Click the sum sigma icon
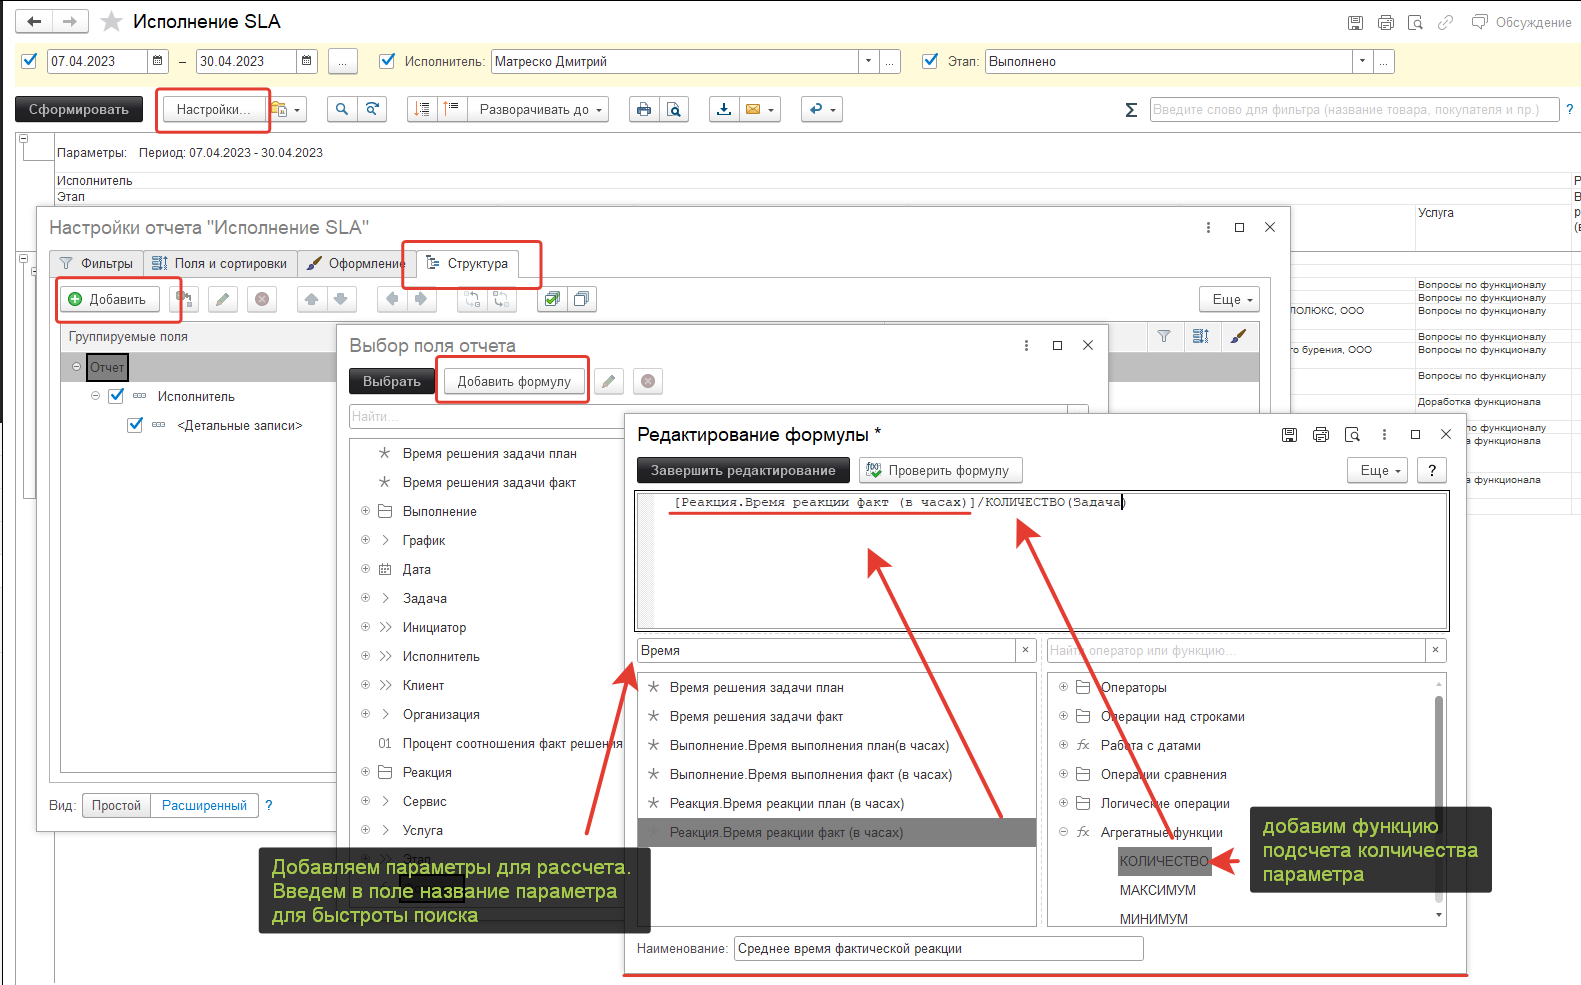Screen dimensions: 1581x985 point(1131,110)
